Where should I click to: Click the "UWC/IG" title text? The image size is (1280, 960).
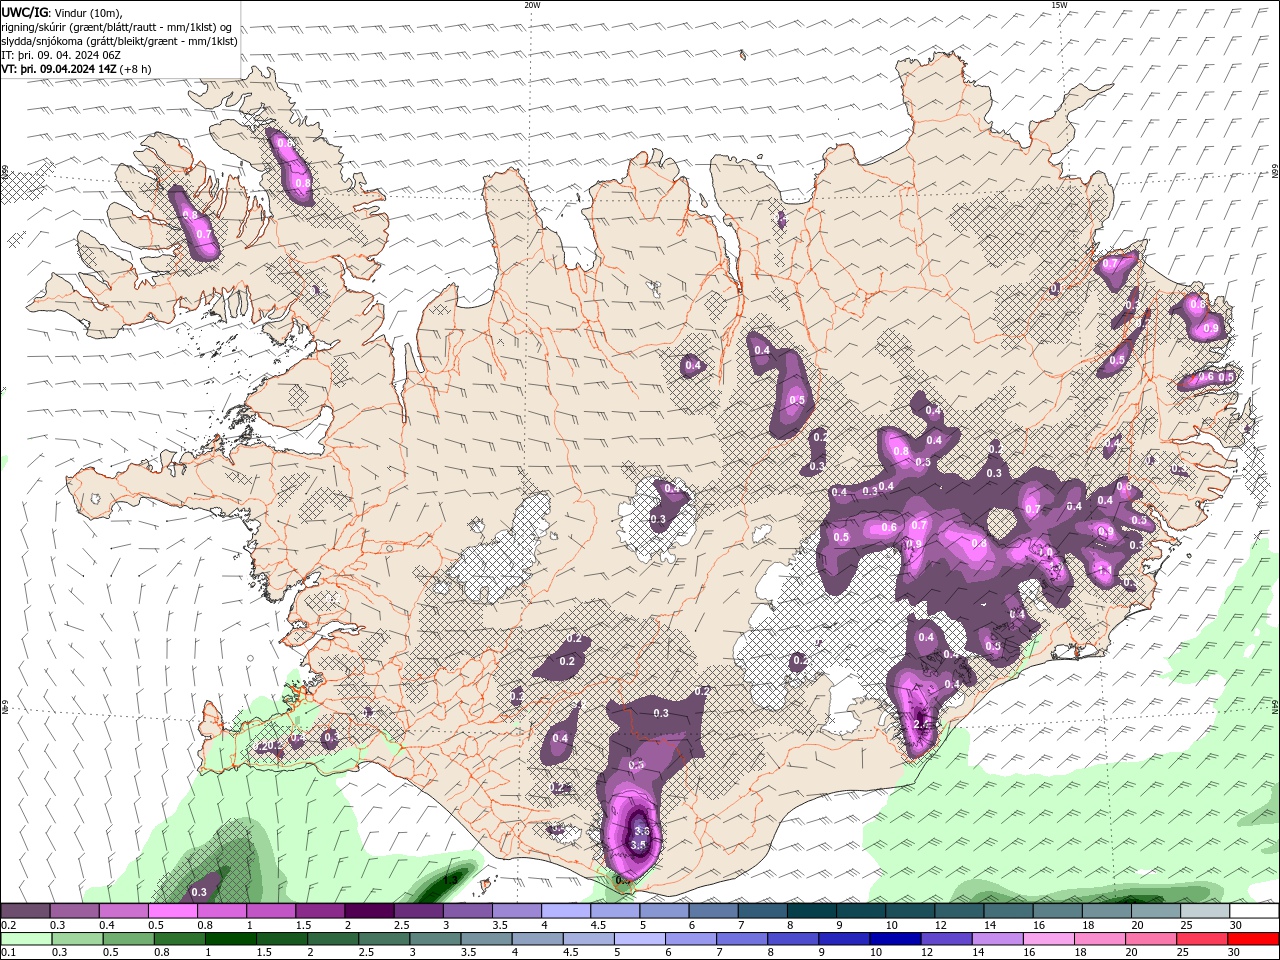coord(25,12)
